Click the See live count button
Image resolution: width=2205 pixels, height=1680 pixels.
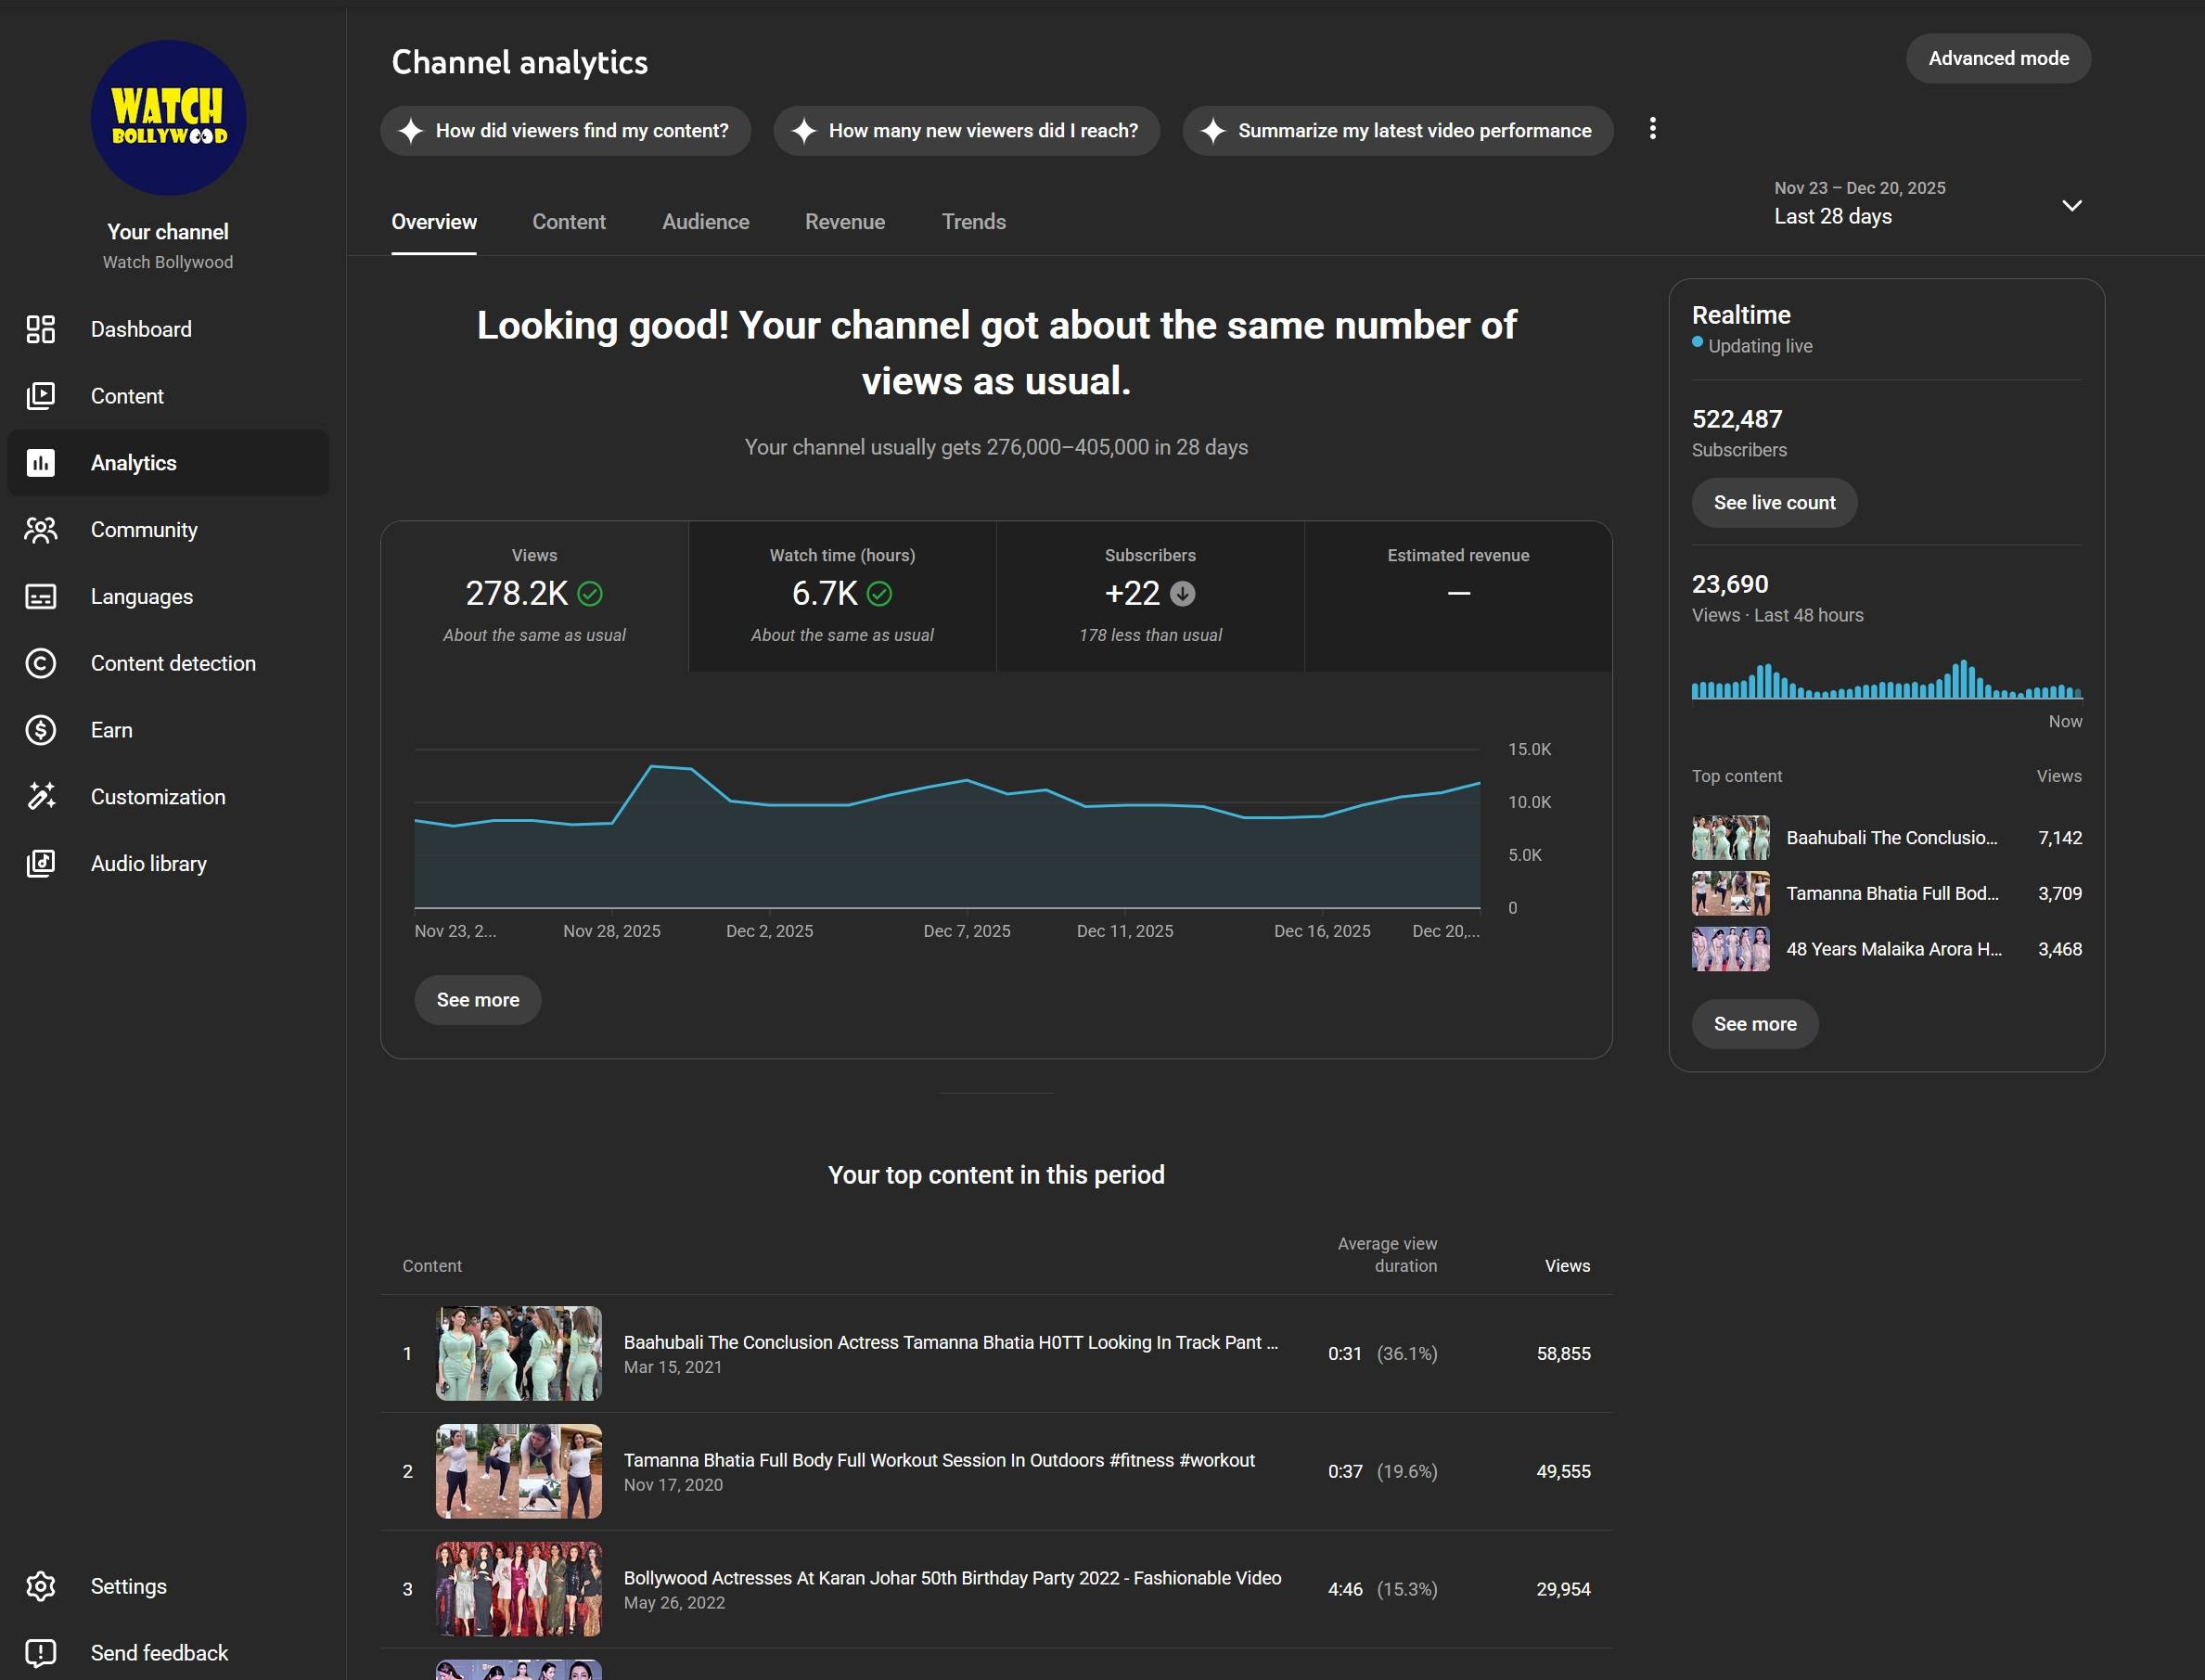(1773, 503)
